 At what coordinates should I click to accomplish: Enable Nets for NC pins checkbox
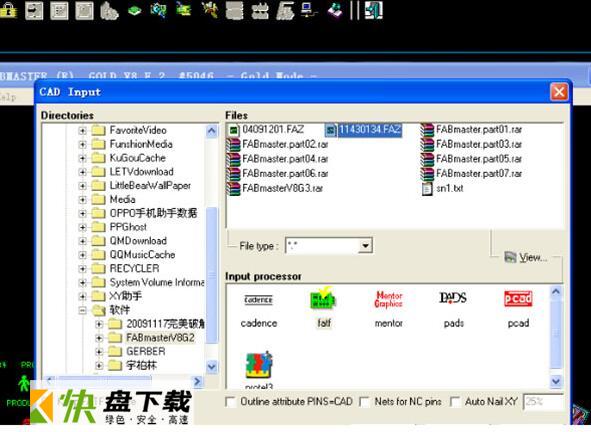(x=364, y=402)
